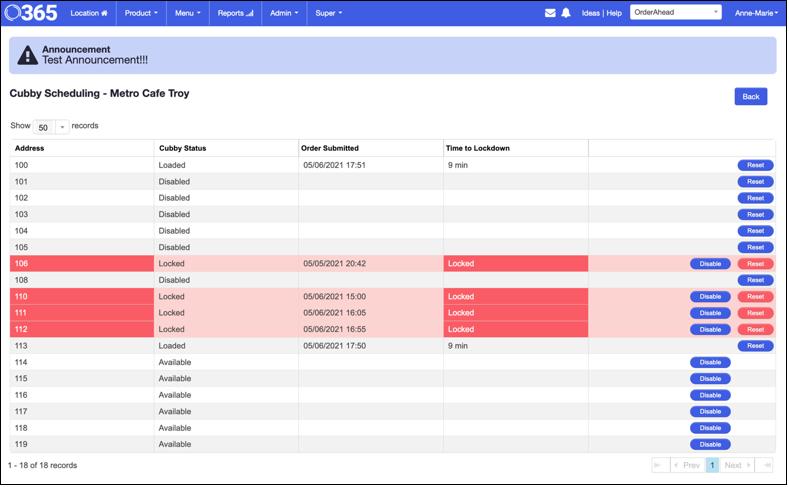Open the OrderAhead selector dropdown
Image resolution: width=789 pixels, height=487 pixels.
pos(675,13)
